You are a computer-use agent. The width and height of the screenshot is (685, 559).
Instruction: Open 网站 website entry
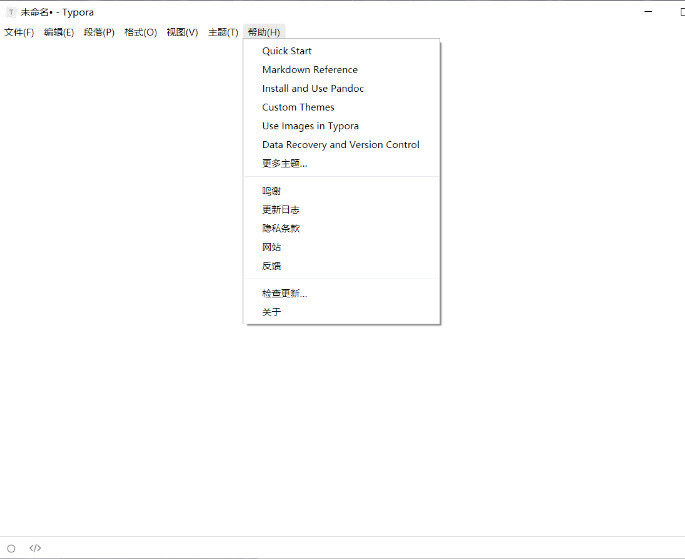point(342,247)
